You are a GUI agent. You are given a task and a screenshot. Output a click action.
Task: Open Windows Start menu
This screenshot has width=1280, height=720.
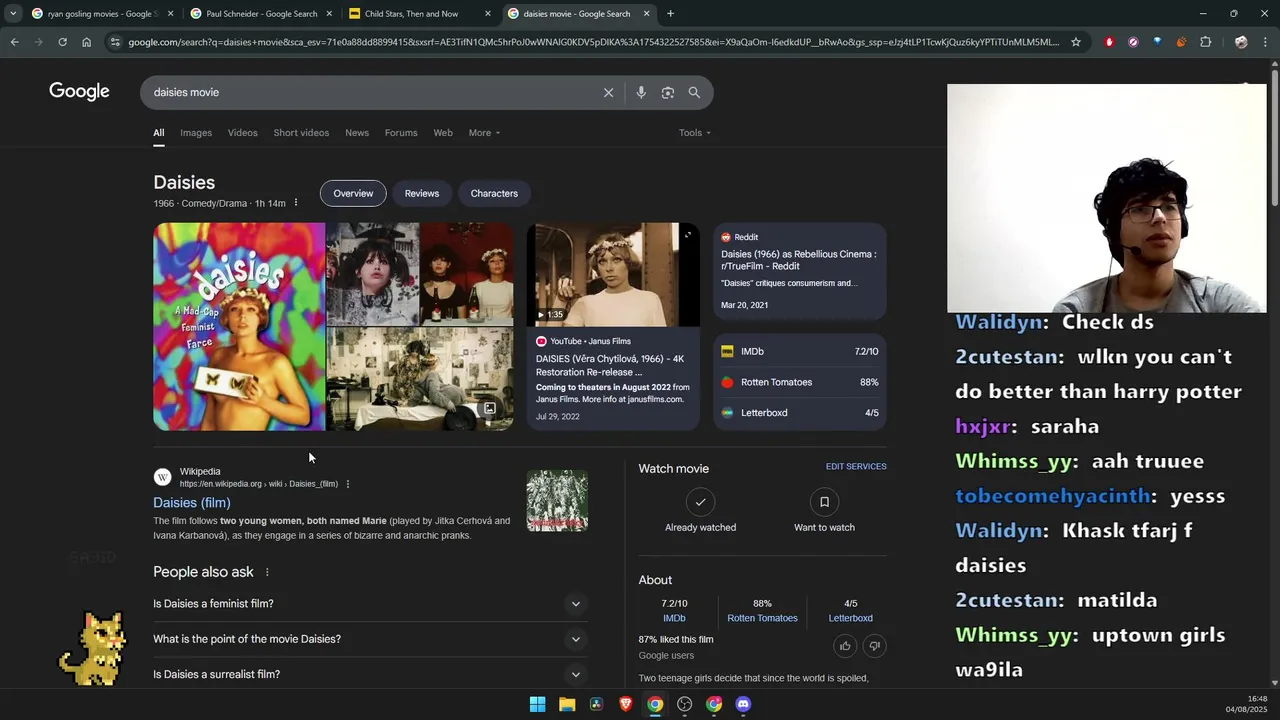pos(537,704)
